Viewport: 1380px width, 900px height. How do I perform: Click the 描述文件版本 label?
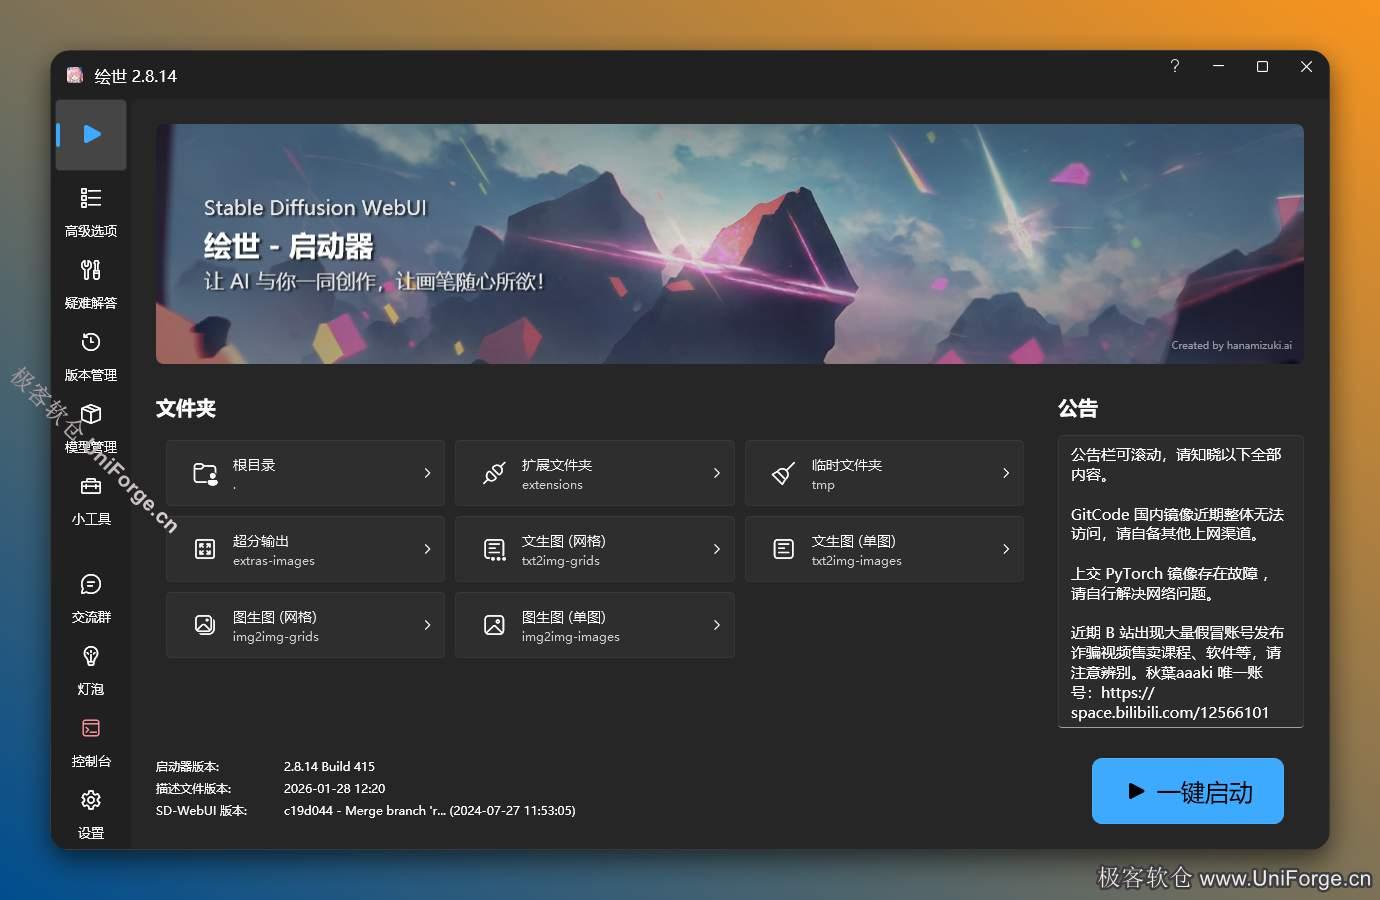click(193, 789)
